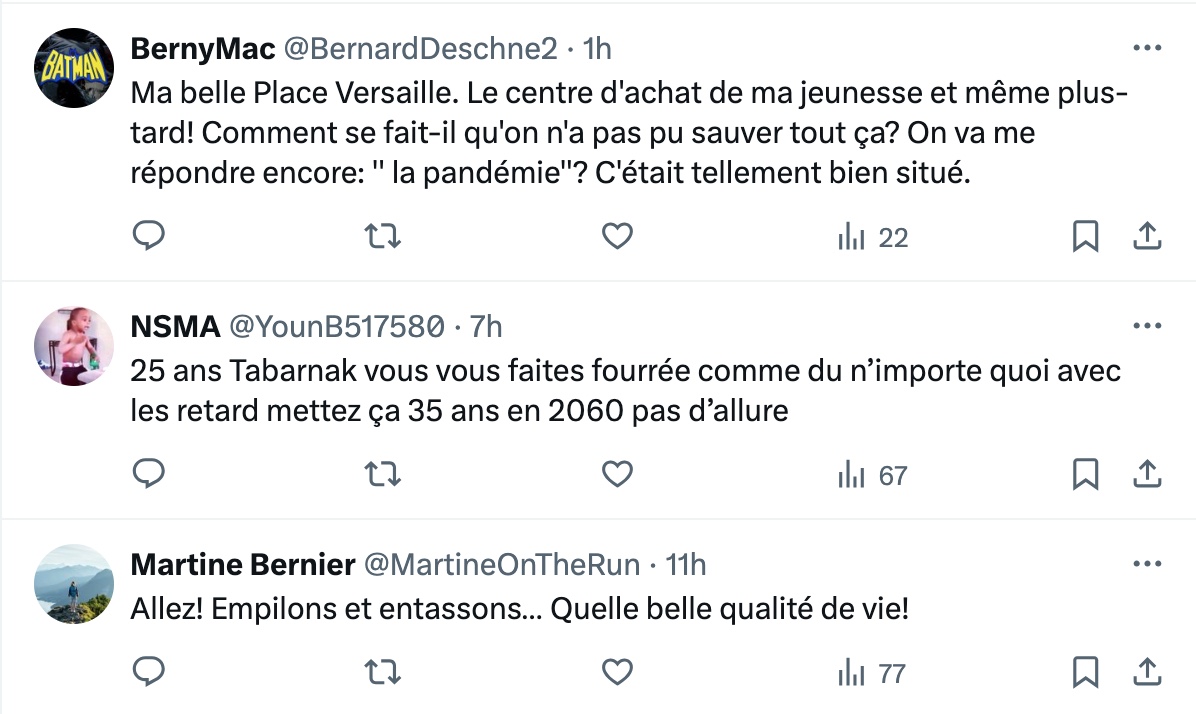
Task: Open @MartineOnTheRun profile handle link
Action: [500, 565]
